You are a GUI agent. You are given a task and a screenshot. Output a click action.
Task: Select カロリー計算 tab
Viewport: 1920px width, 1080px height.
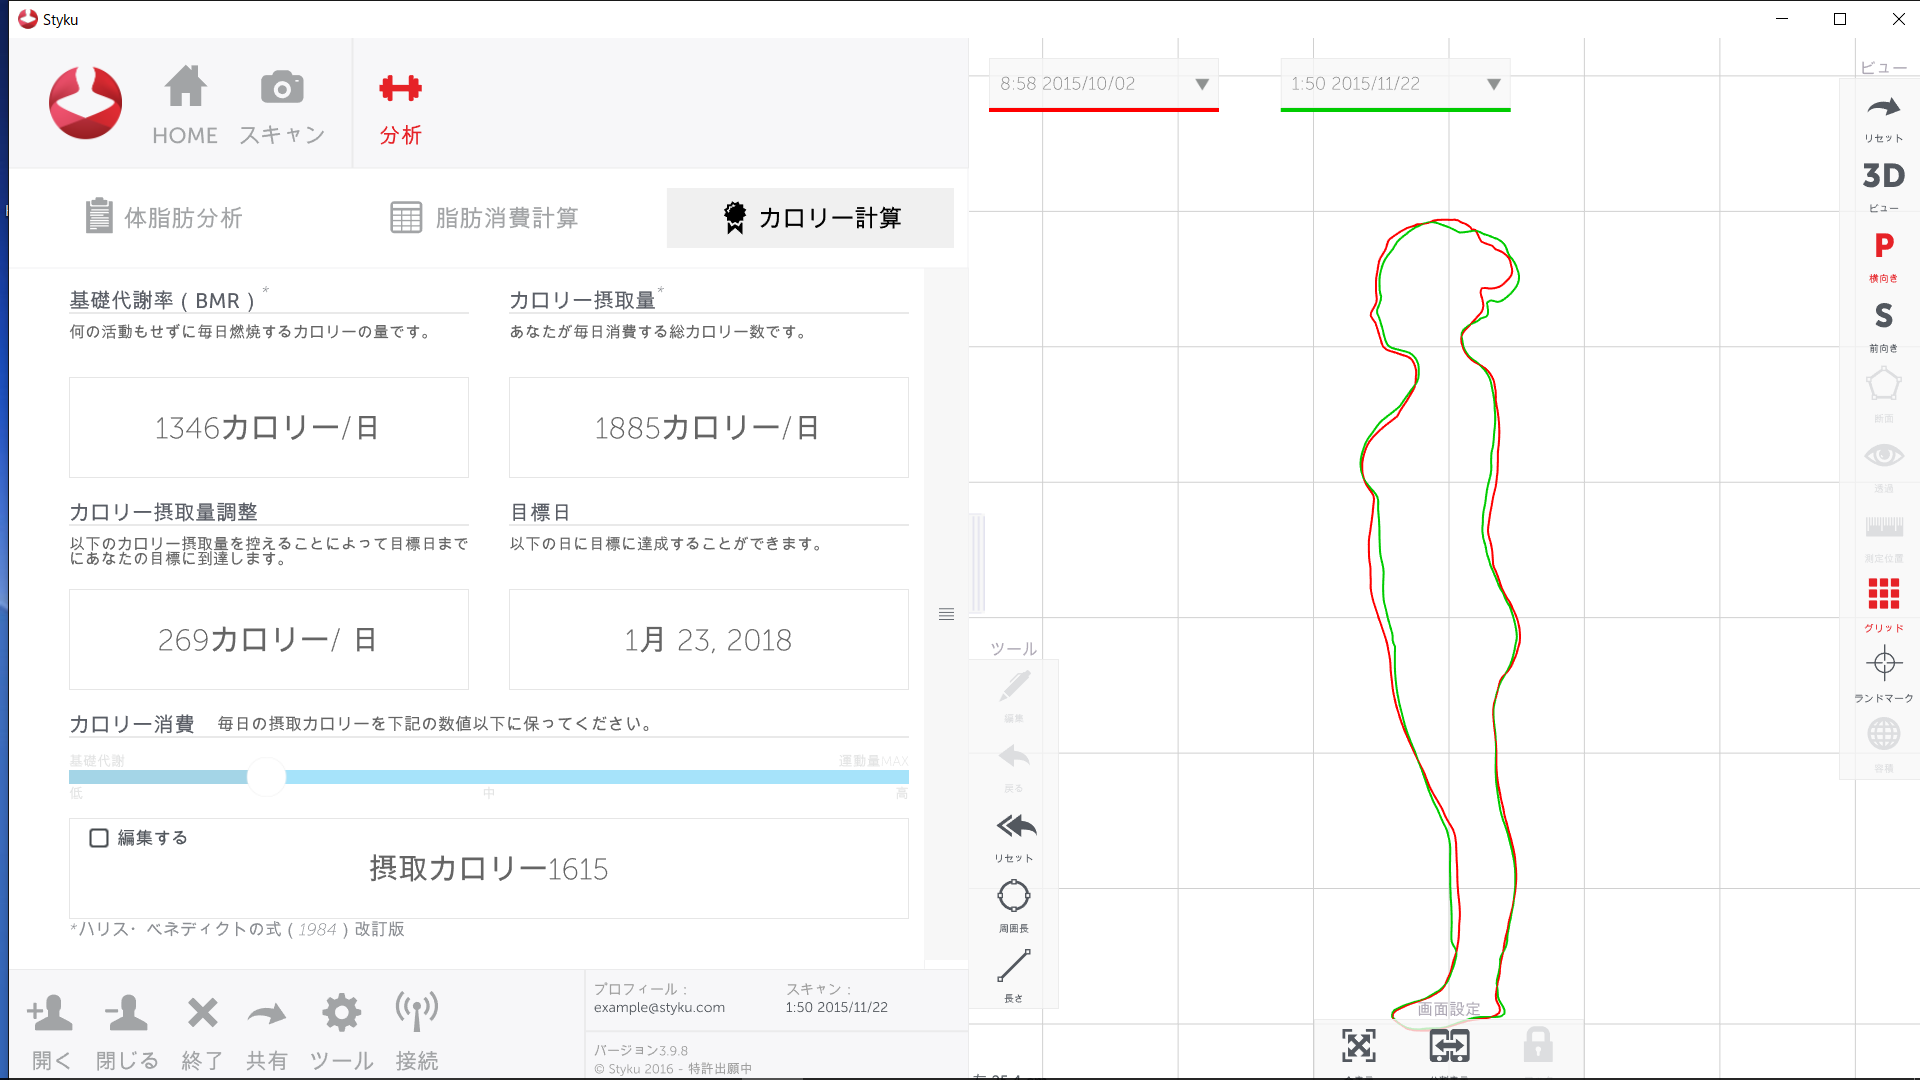click(810, 217)
